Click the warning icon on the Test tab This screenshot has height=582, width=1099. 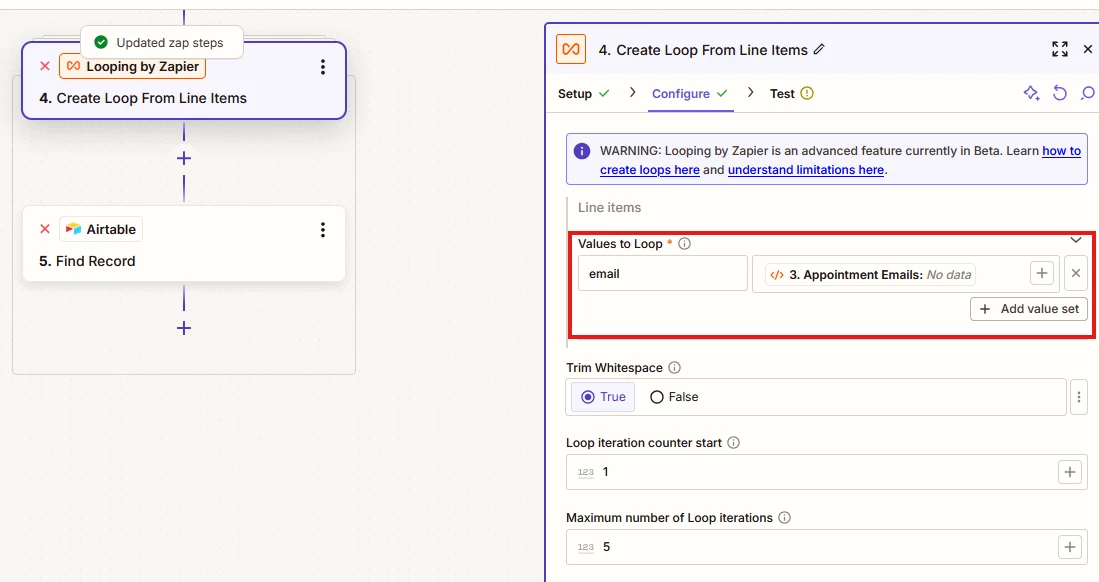(807, 93)
